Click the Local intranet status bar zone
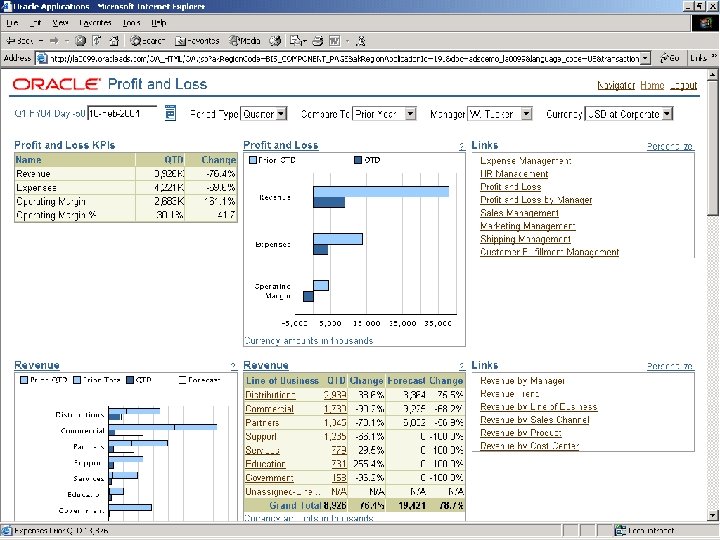 pyautogui.click(x=644, y=531)
